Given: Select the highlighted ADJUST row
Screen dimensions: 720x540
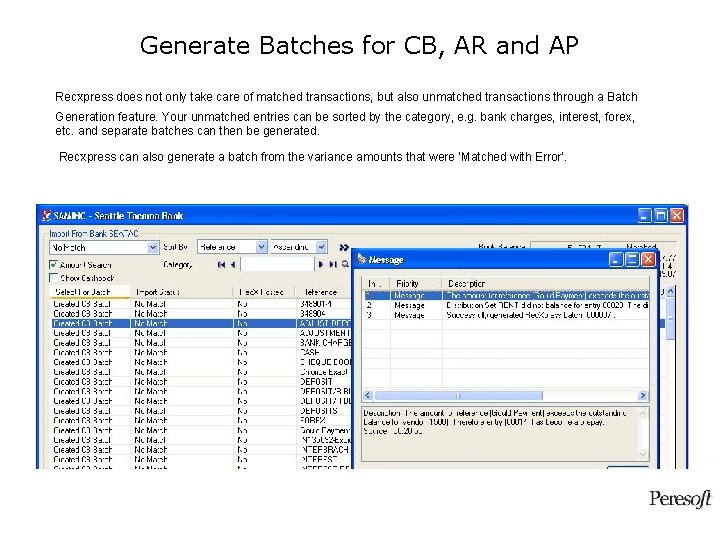Looking at the screenshot, I should pos(200,323).
